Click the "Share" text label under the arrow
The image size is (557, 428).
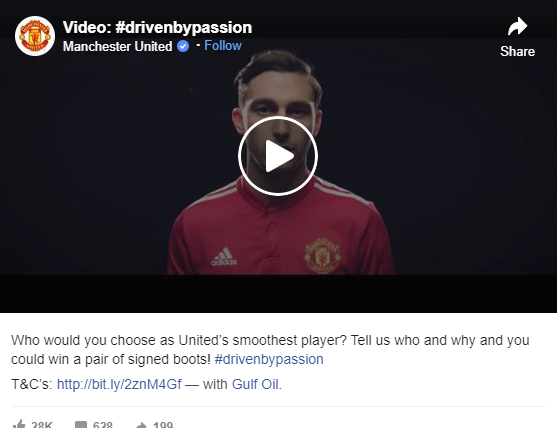click(517, 52)
